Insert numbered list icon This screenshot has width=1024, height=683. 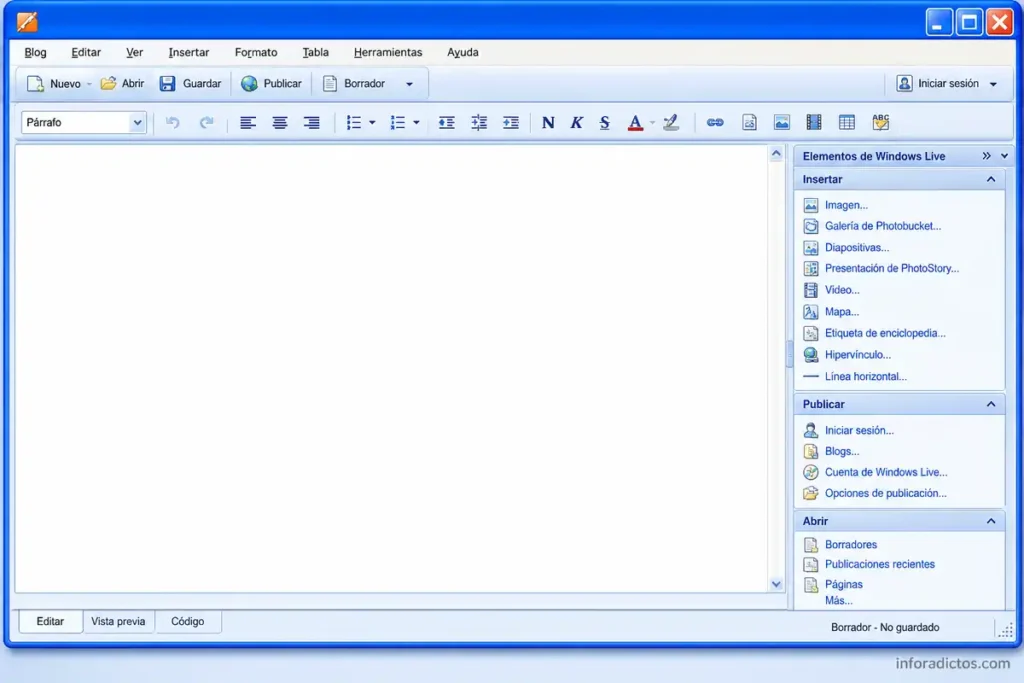398,122
